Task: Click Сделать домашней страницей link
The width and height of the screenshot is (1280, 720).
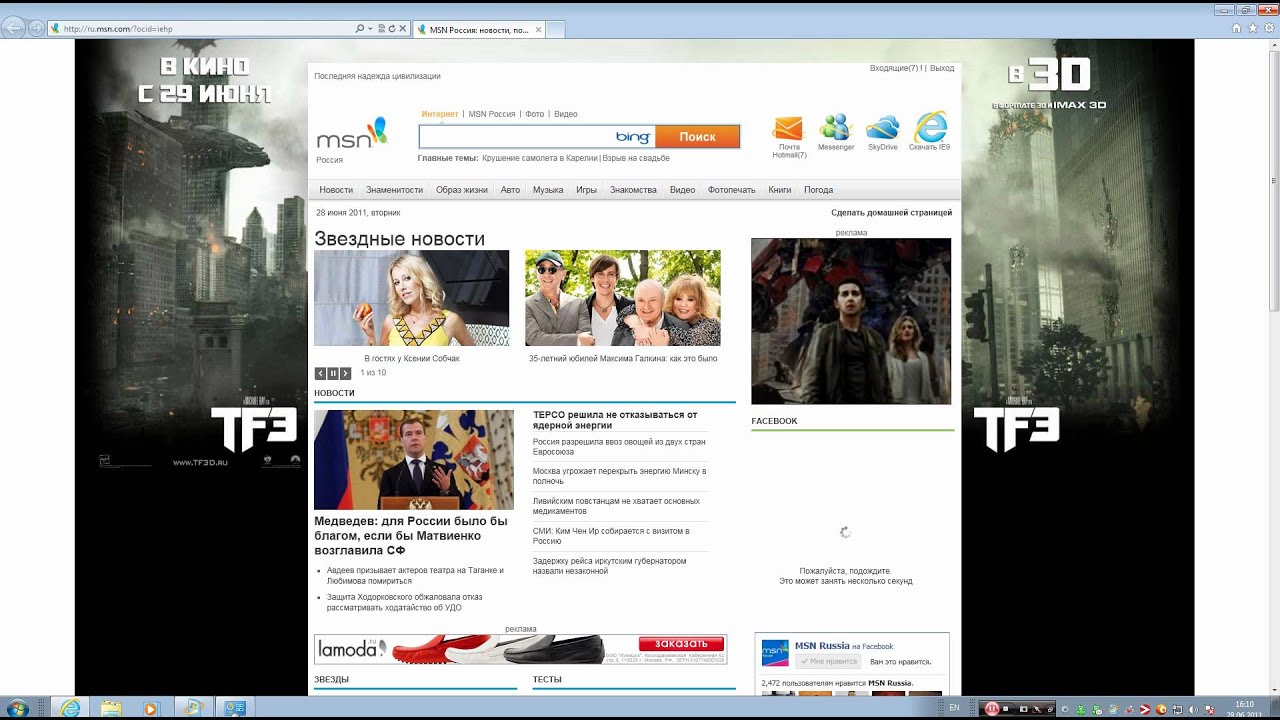Action: pyautogui.click(x=891, y=212)
